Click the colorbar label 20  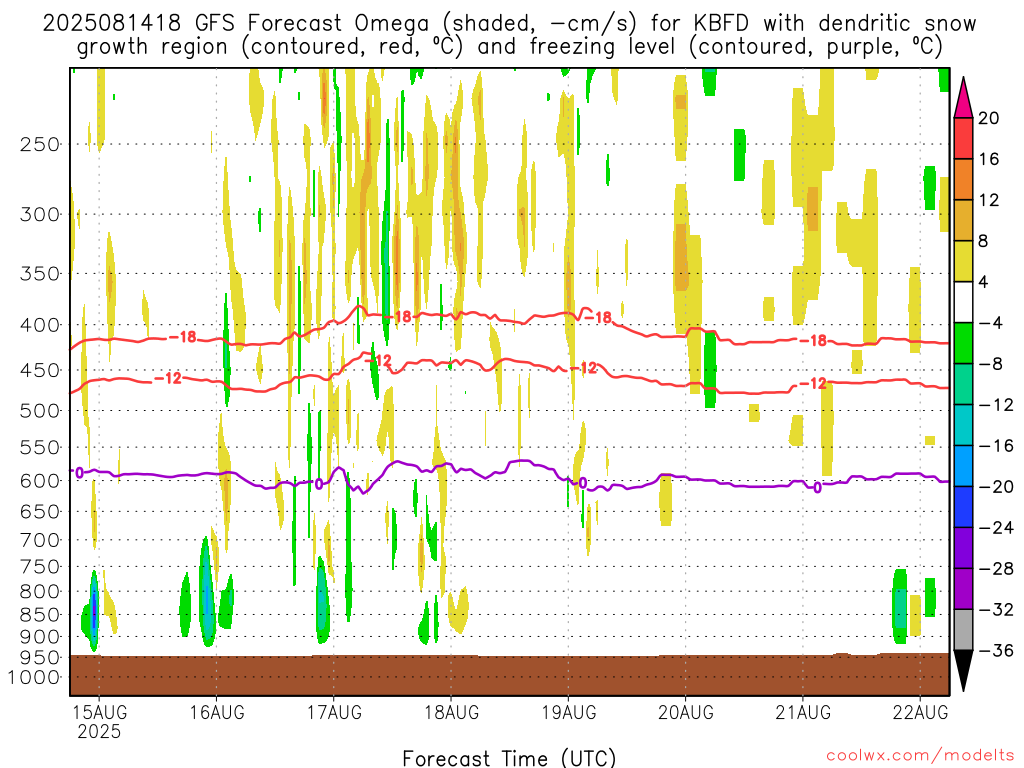989,118
